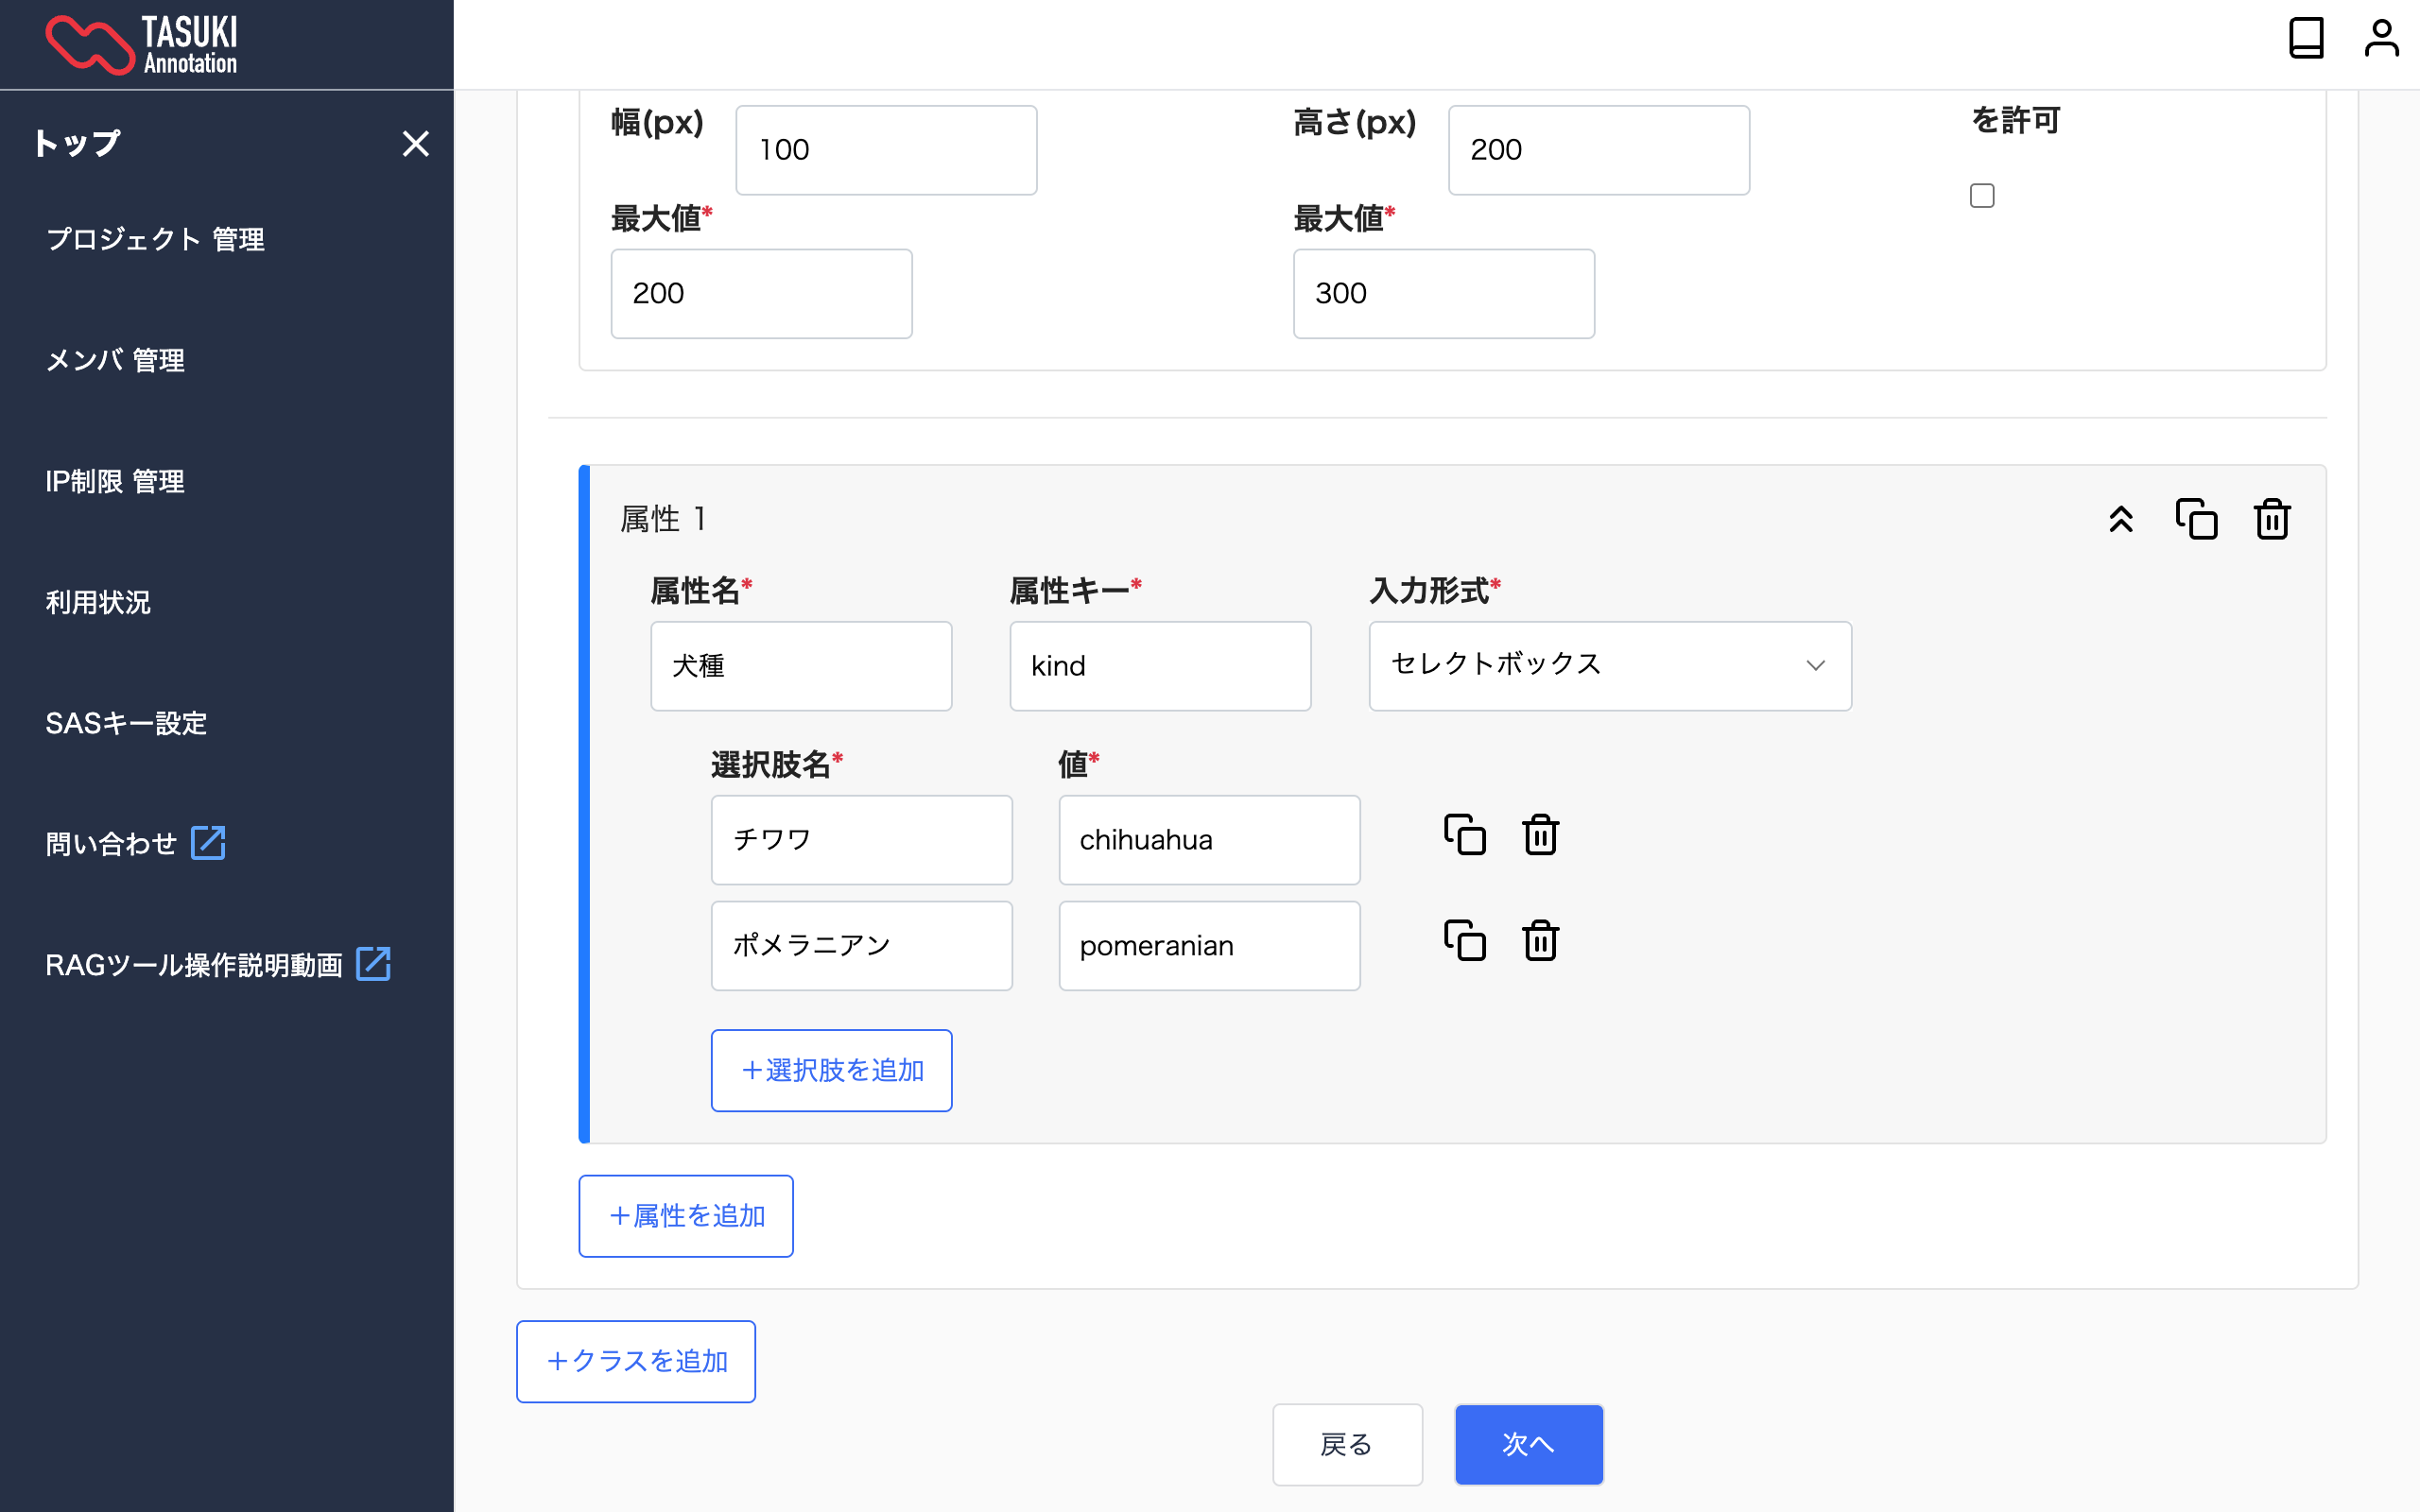Go to プロジェクト 管理 in sidebar
Viewport: 2420px width, 1512px height.
[155, 240]
